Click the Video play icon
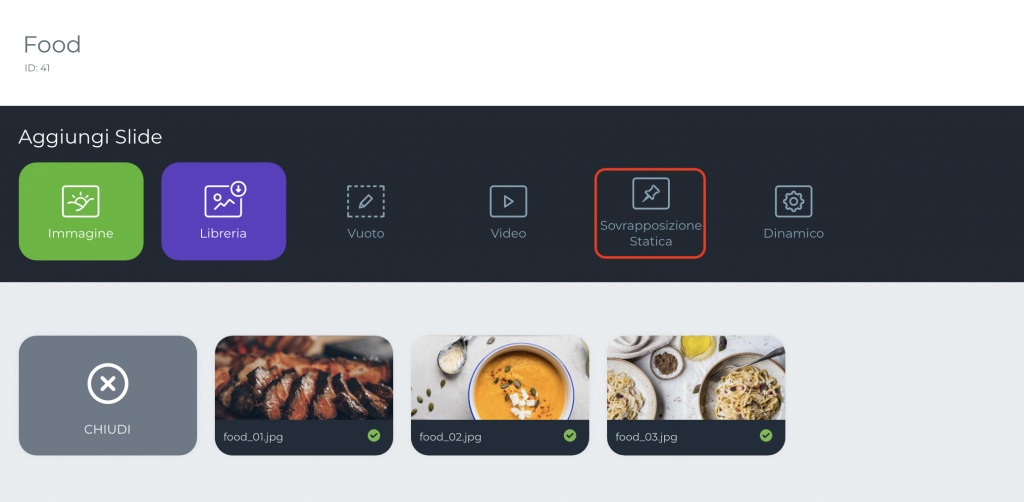 tap(508, 201)
